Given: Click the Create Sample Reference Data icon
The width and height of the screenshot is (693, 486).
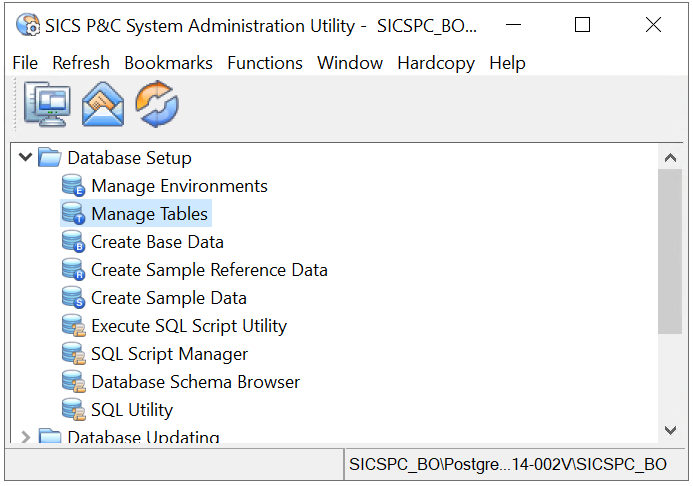Looking at the screenshot, I should (x=74, y=270).
